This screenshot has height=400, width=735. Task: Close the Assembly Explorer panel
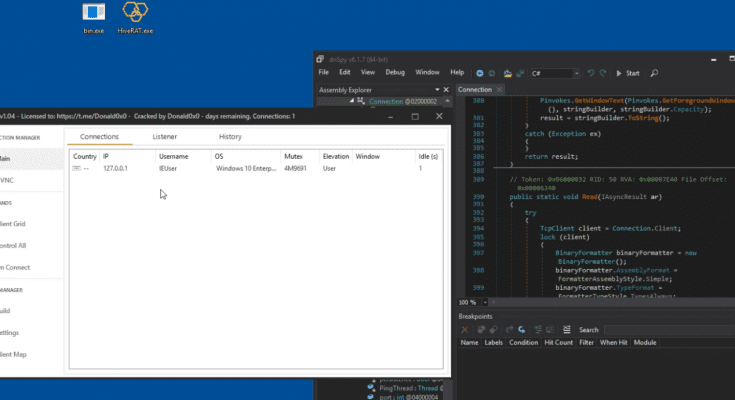pyautogui.click(x=447, y=90)
